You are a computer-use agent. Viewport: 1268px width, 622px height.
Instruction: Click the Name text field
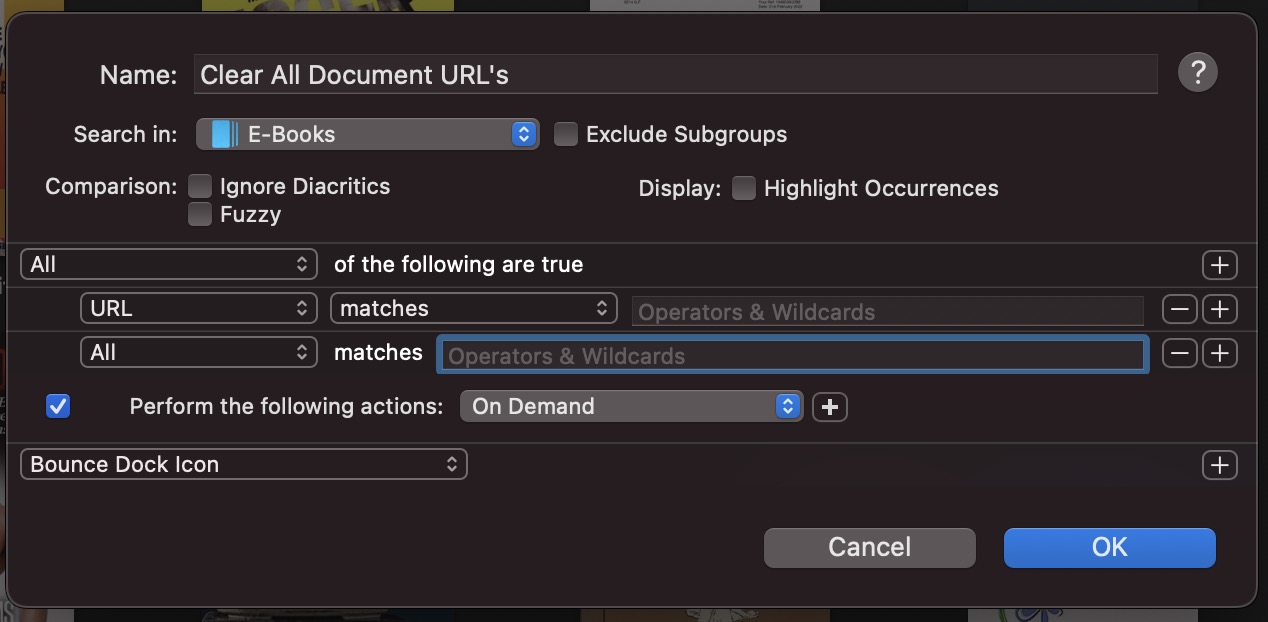675,75
